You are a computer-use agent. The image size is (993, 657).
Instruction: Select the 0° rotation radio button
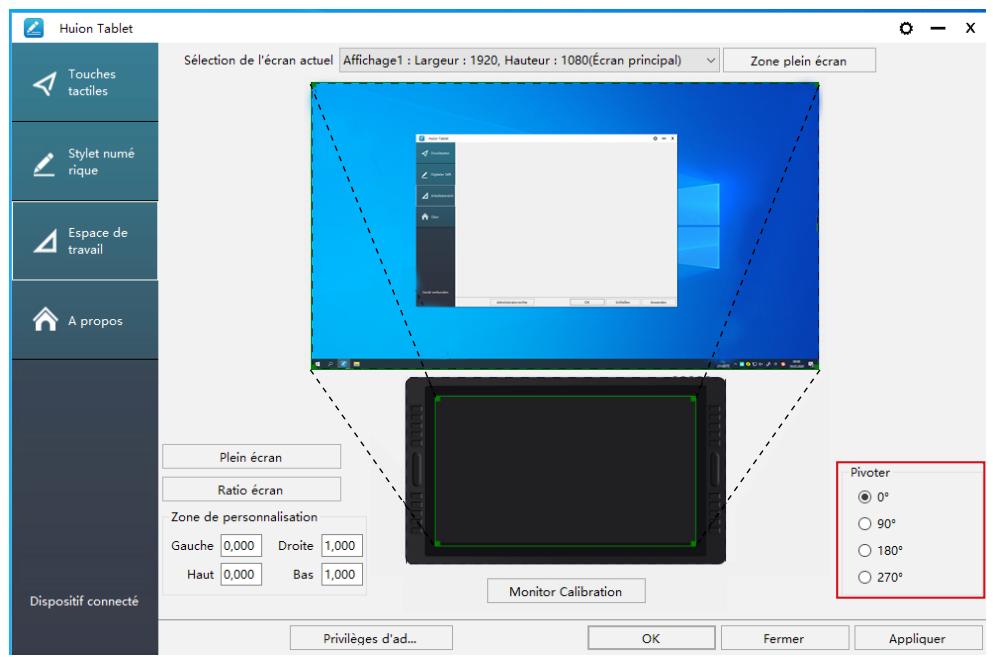pyautogui.click(x=864, y=497)
